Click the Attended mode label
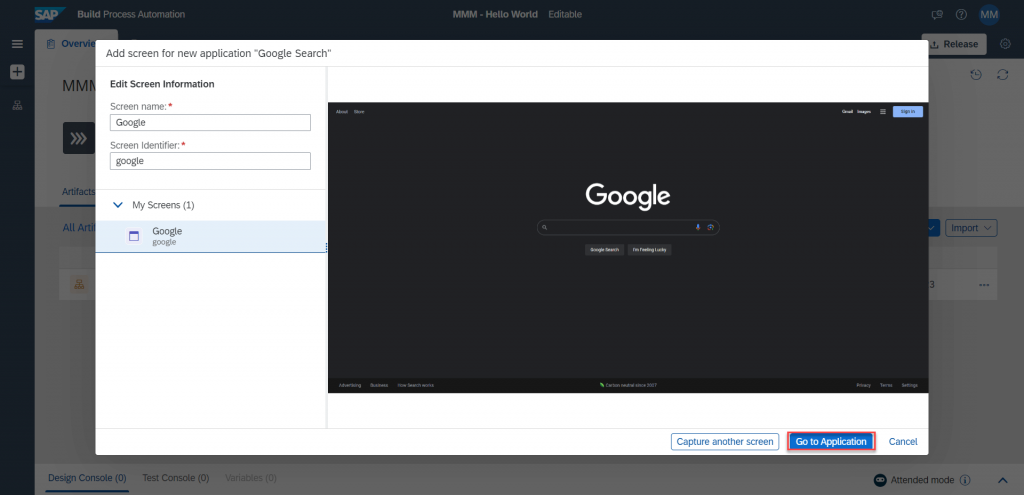This screenshot has height=495, width=1024. 922,480
